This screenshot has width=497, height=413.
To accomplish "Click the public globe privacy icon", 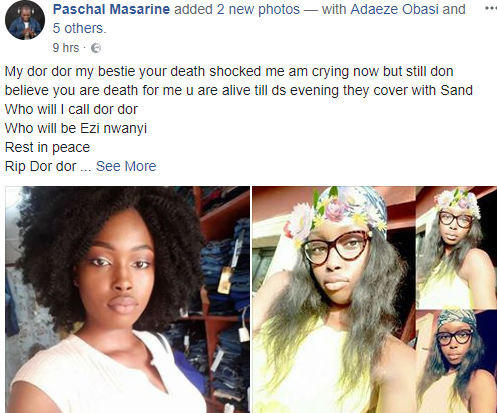I will point(96,48).
